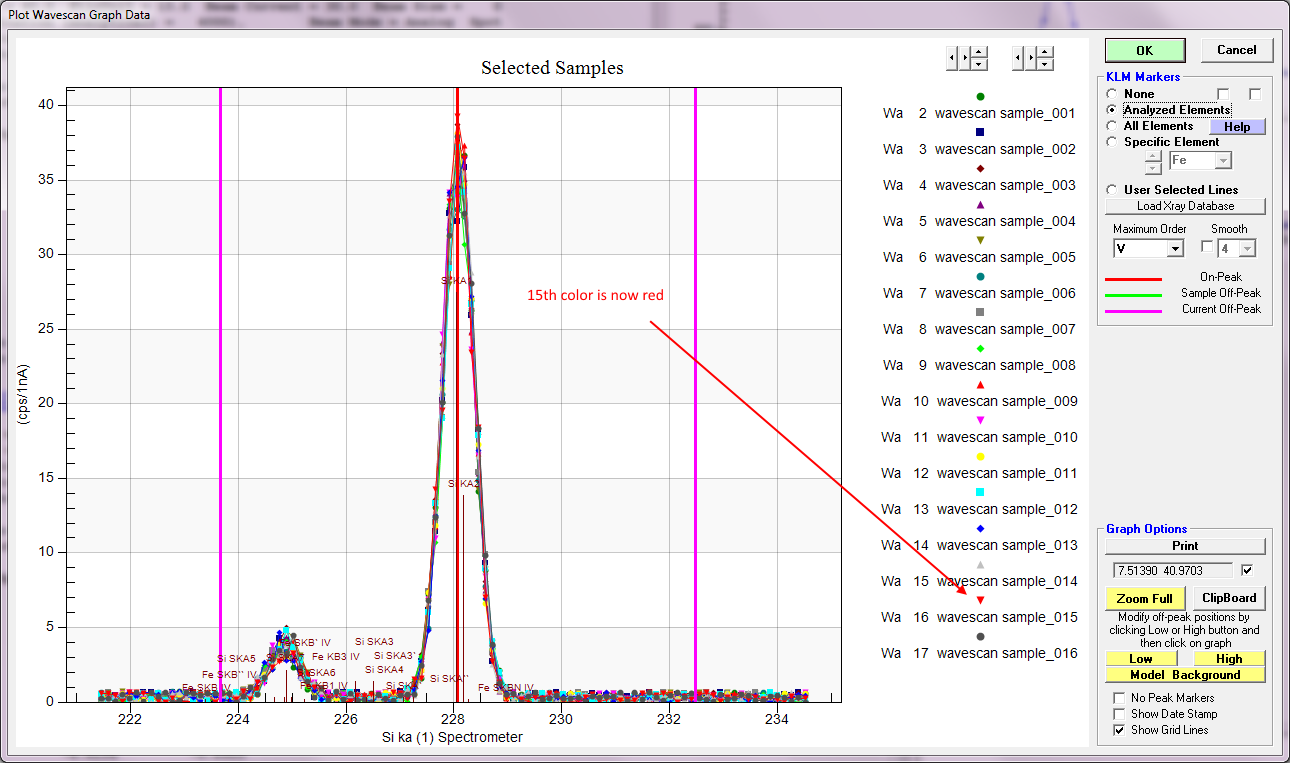Click the navy square marker above sample_002

coord(980,132)
